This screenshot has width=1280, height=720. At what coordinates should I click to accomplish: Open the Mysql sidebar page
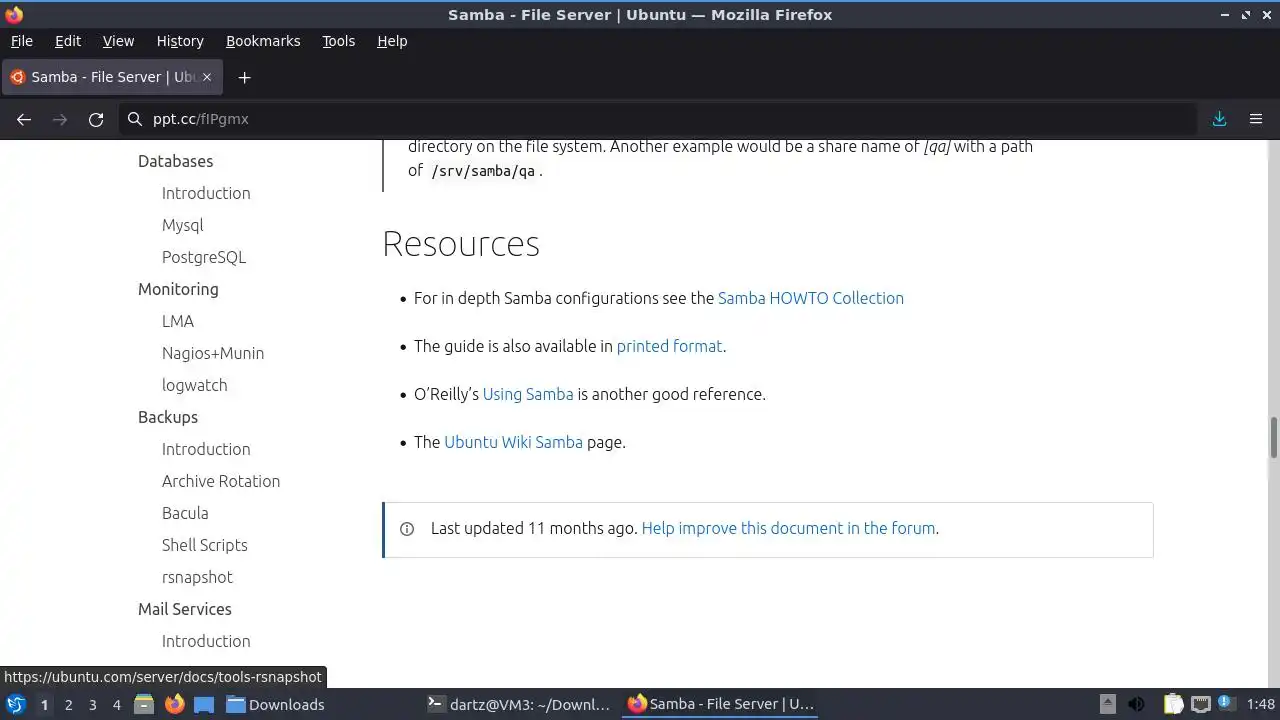[182, 225]
